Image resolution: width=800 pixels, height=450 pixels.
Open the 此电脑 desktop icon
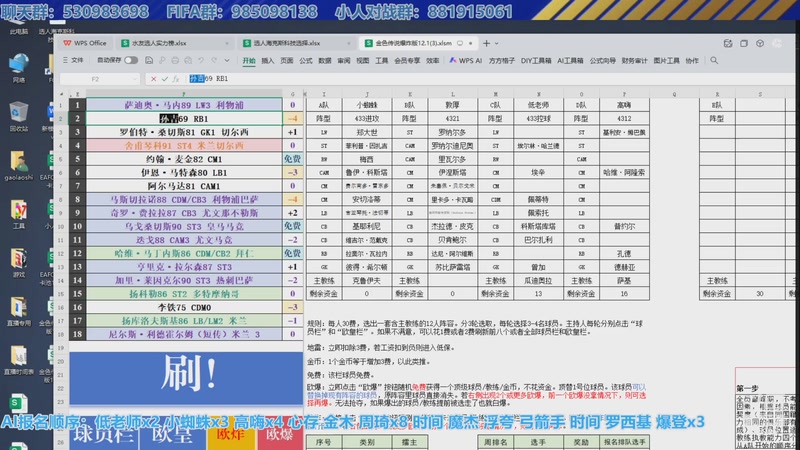[19, 29]
